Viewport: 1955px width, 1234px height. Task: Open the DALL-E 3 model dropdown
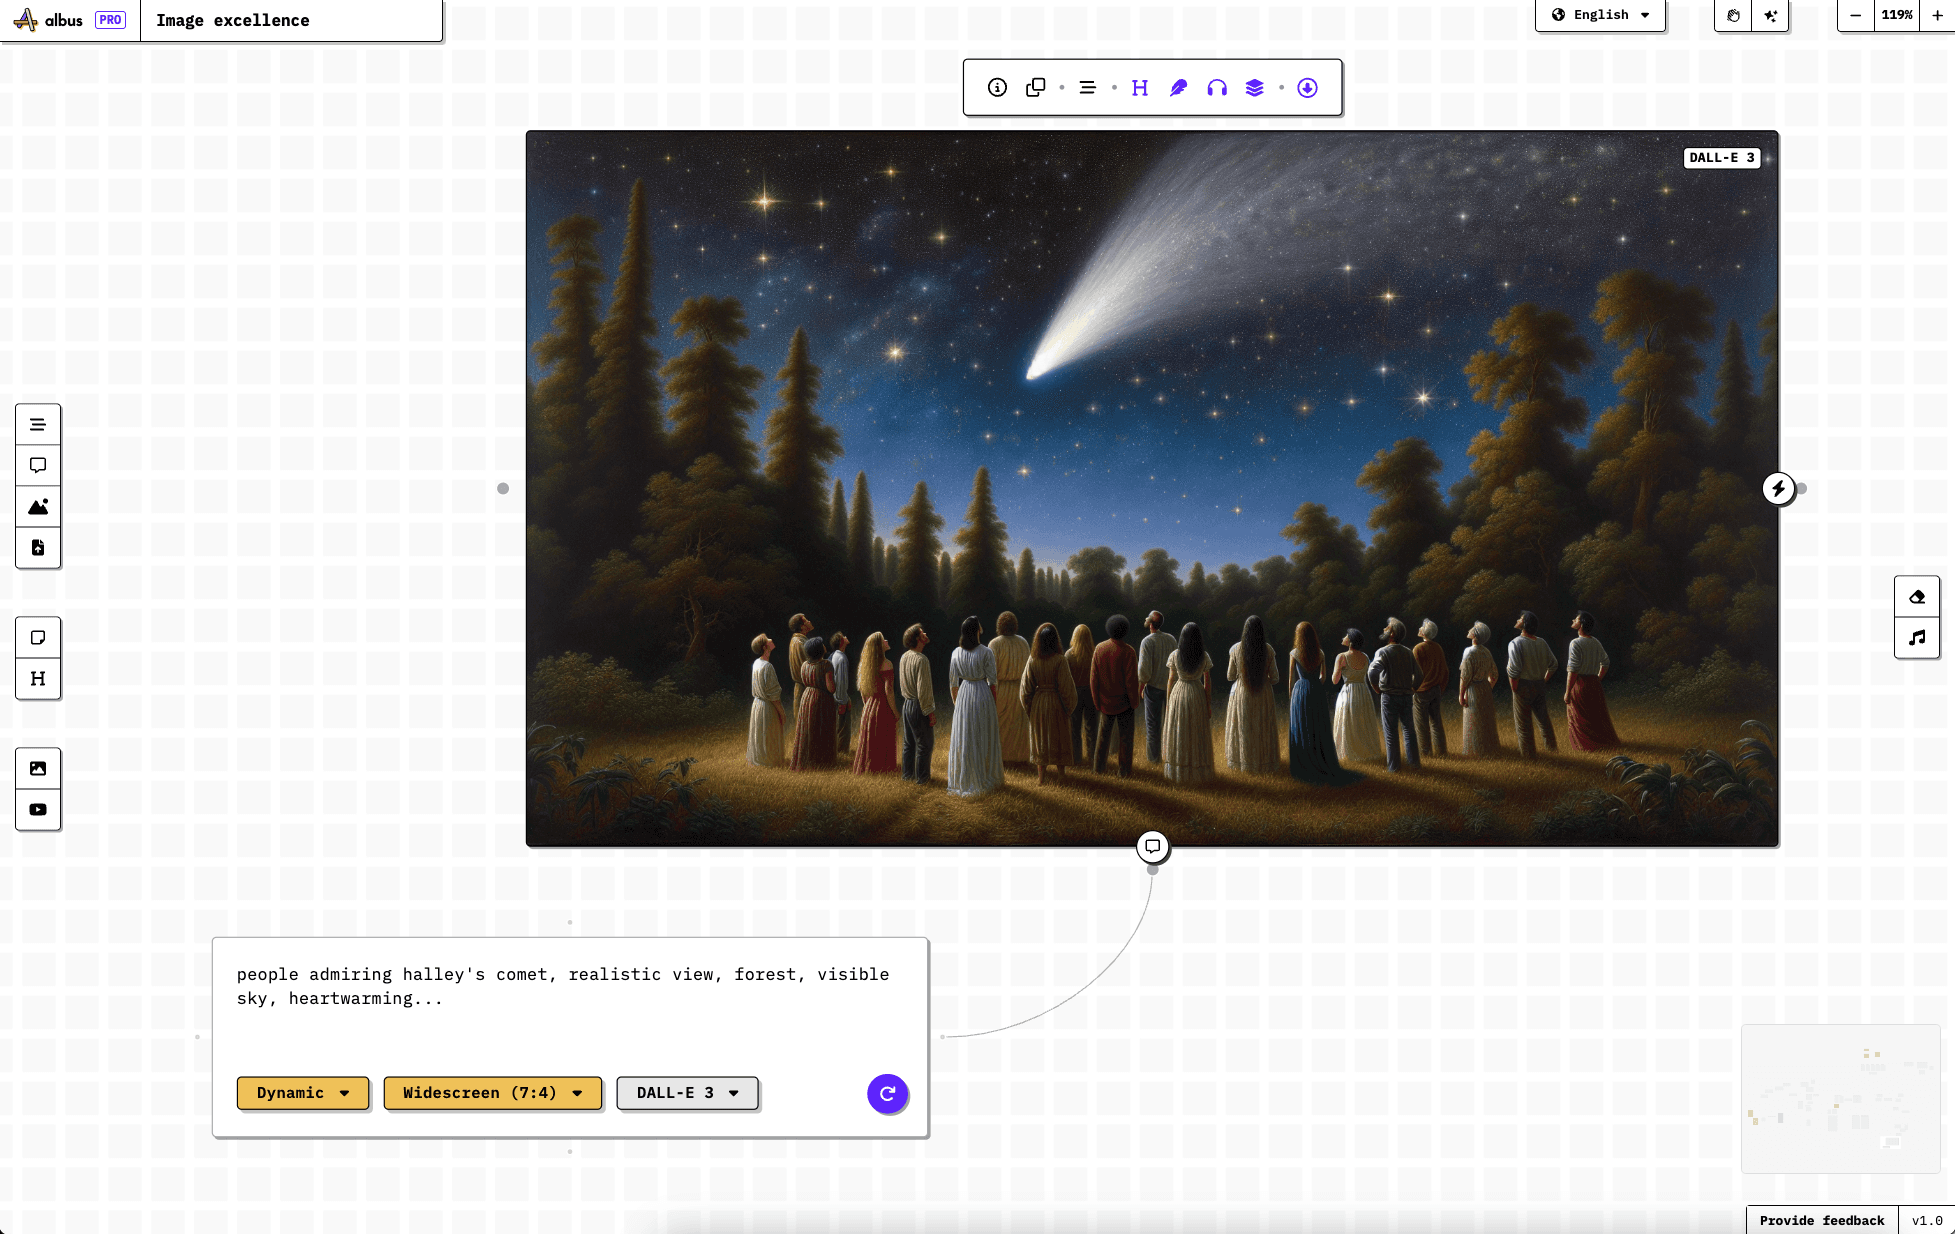click(687, 1093)
